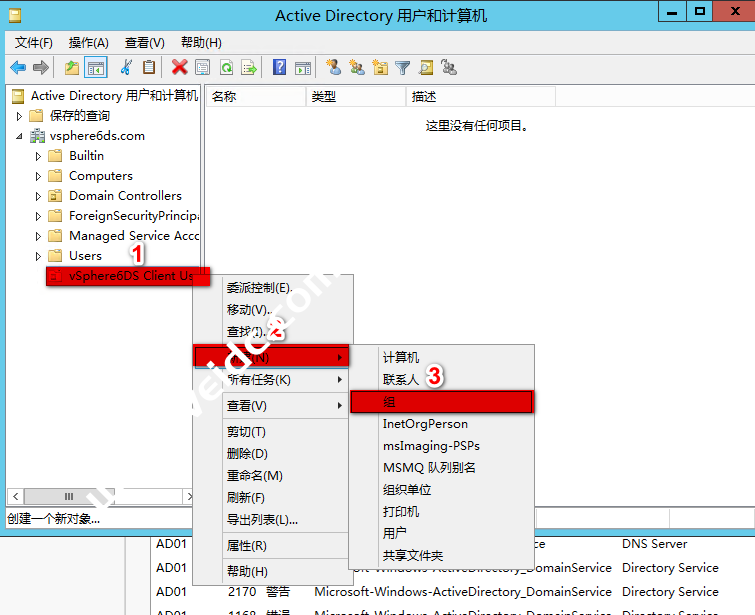The image size is (755, 615).
Task: Expand the Builtin tree node
Action: [x=38, y=156]
